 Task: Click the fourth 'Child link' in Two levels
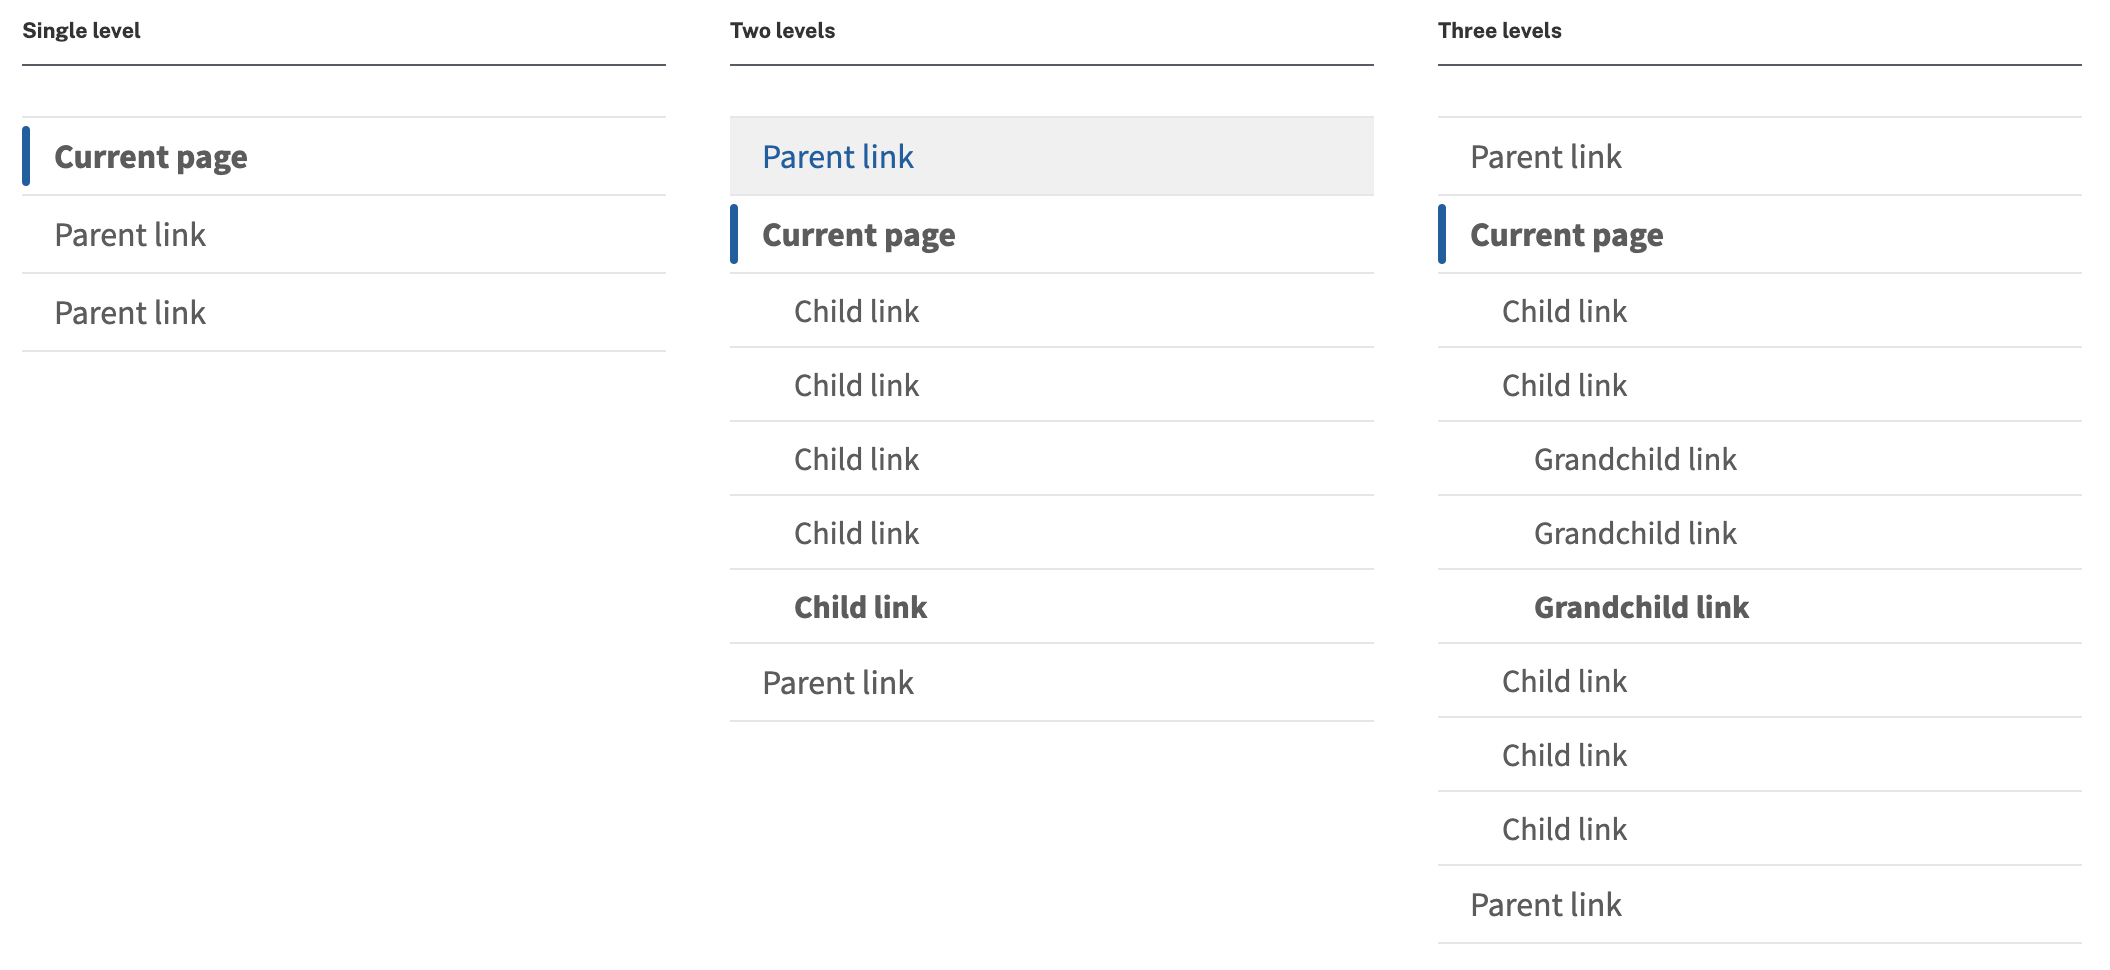click(856, 533)
